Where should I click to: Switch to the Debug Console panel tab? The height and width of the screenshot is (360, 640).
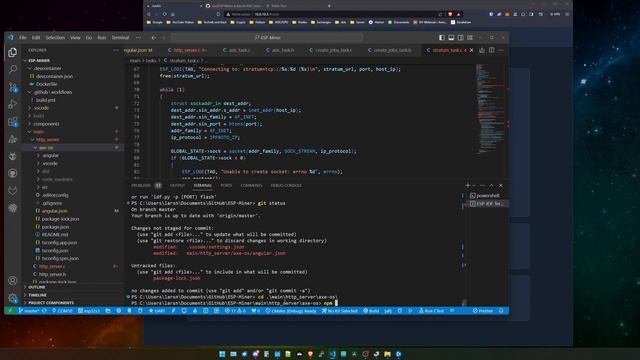(286, 186)
